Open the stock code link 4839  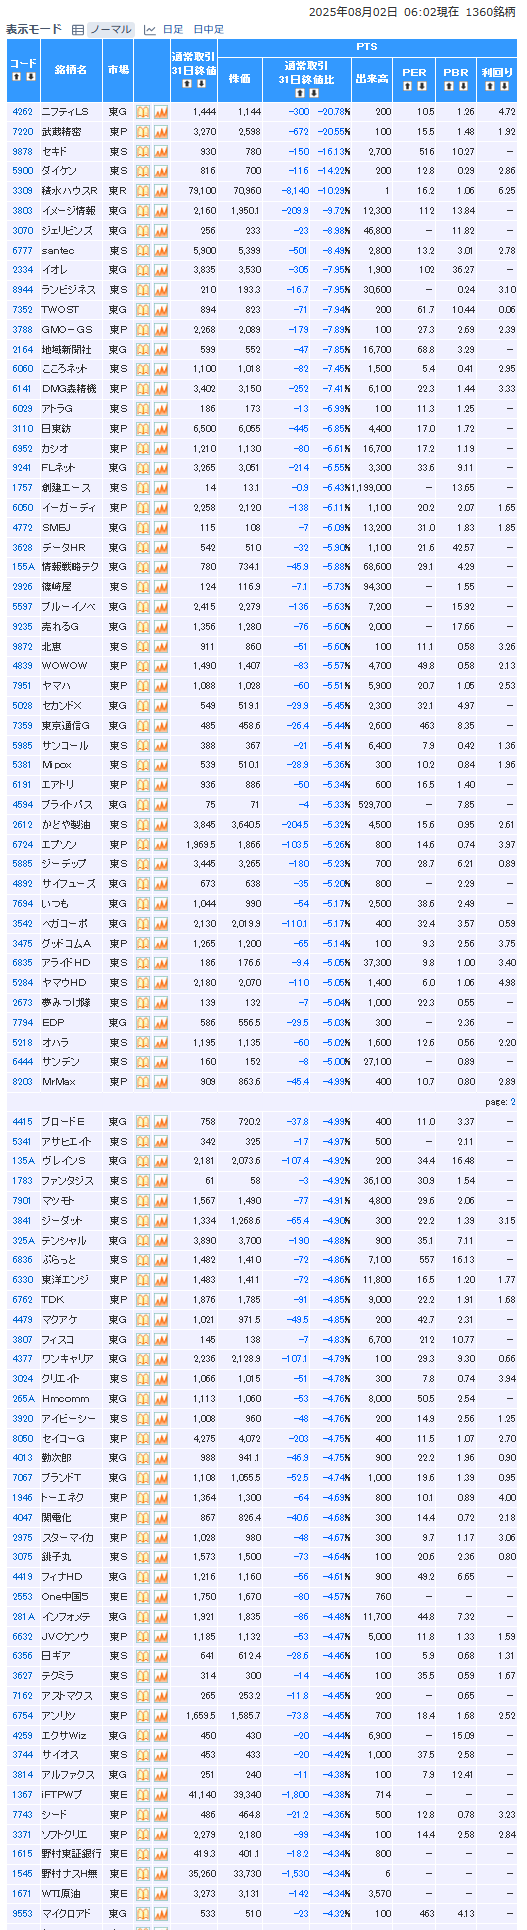pos(22,666)
